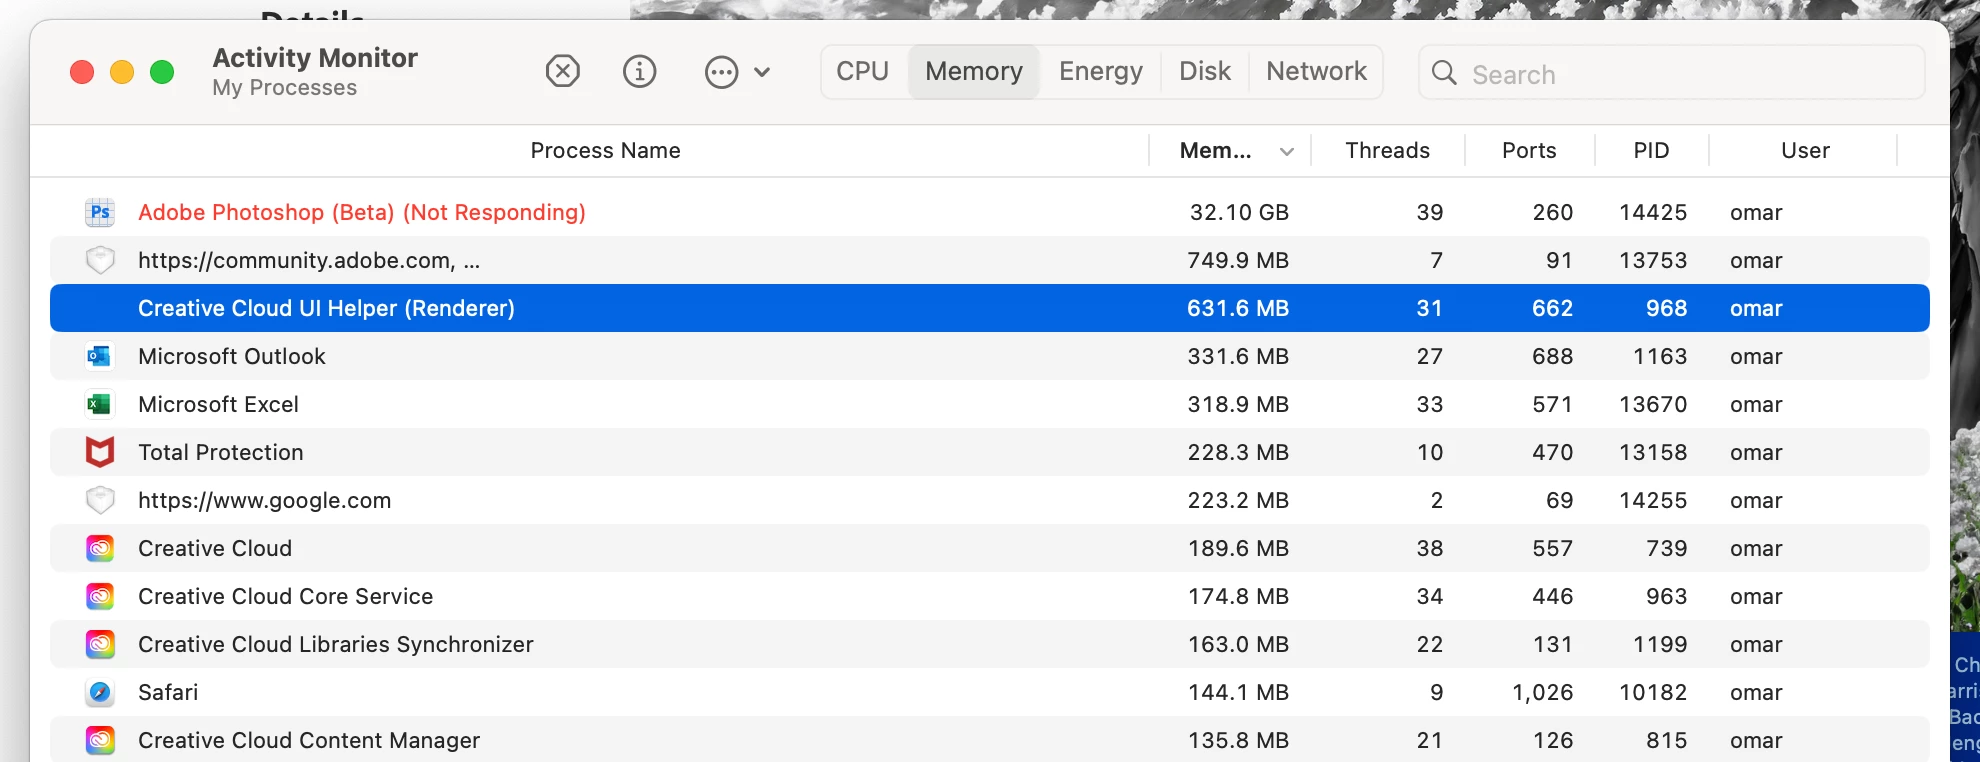1980x762 pixels.
Task: Click the Microsoft Excel app icon
Action: 100,404
